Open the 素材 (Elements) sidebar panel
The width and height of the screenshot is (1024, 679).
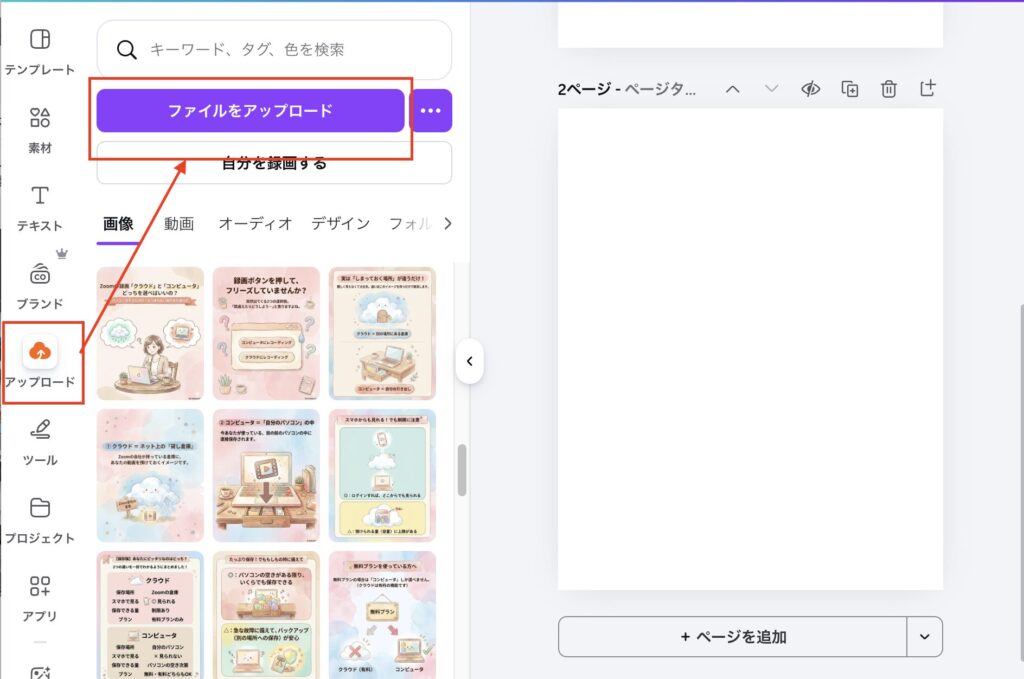40,128
